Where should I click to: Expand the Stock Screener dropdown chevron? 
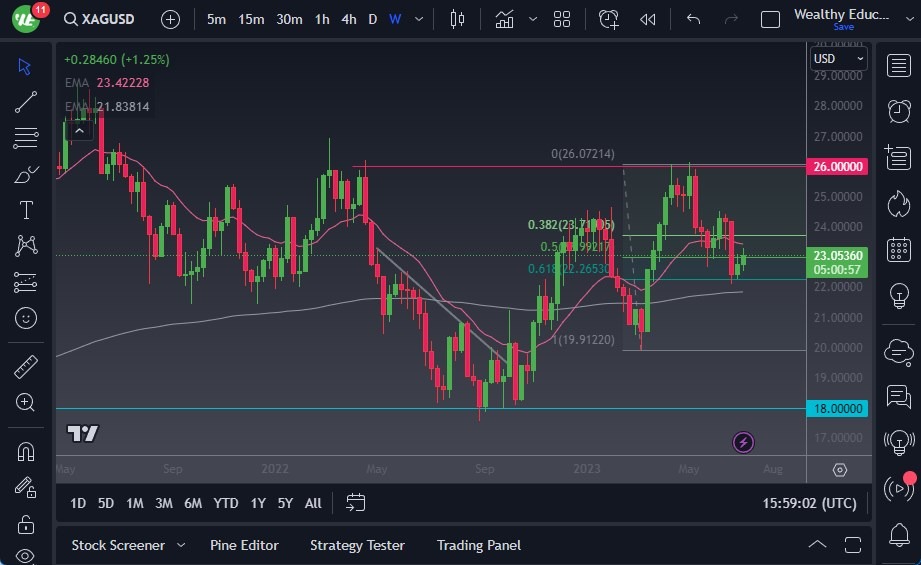[x=181, y=545]
